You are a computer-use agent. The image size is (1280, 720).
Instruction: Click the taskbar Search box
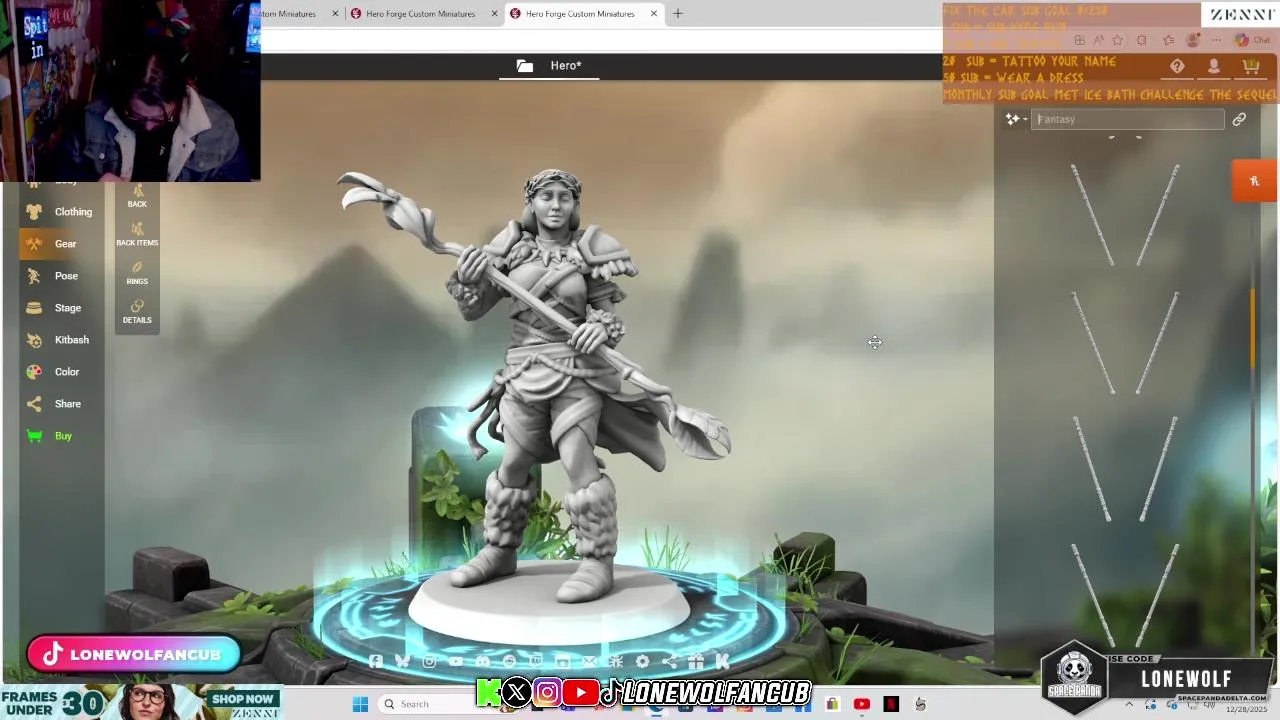coord(430,704)
